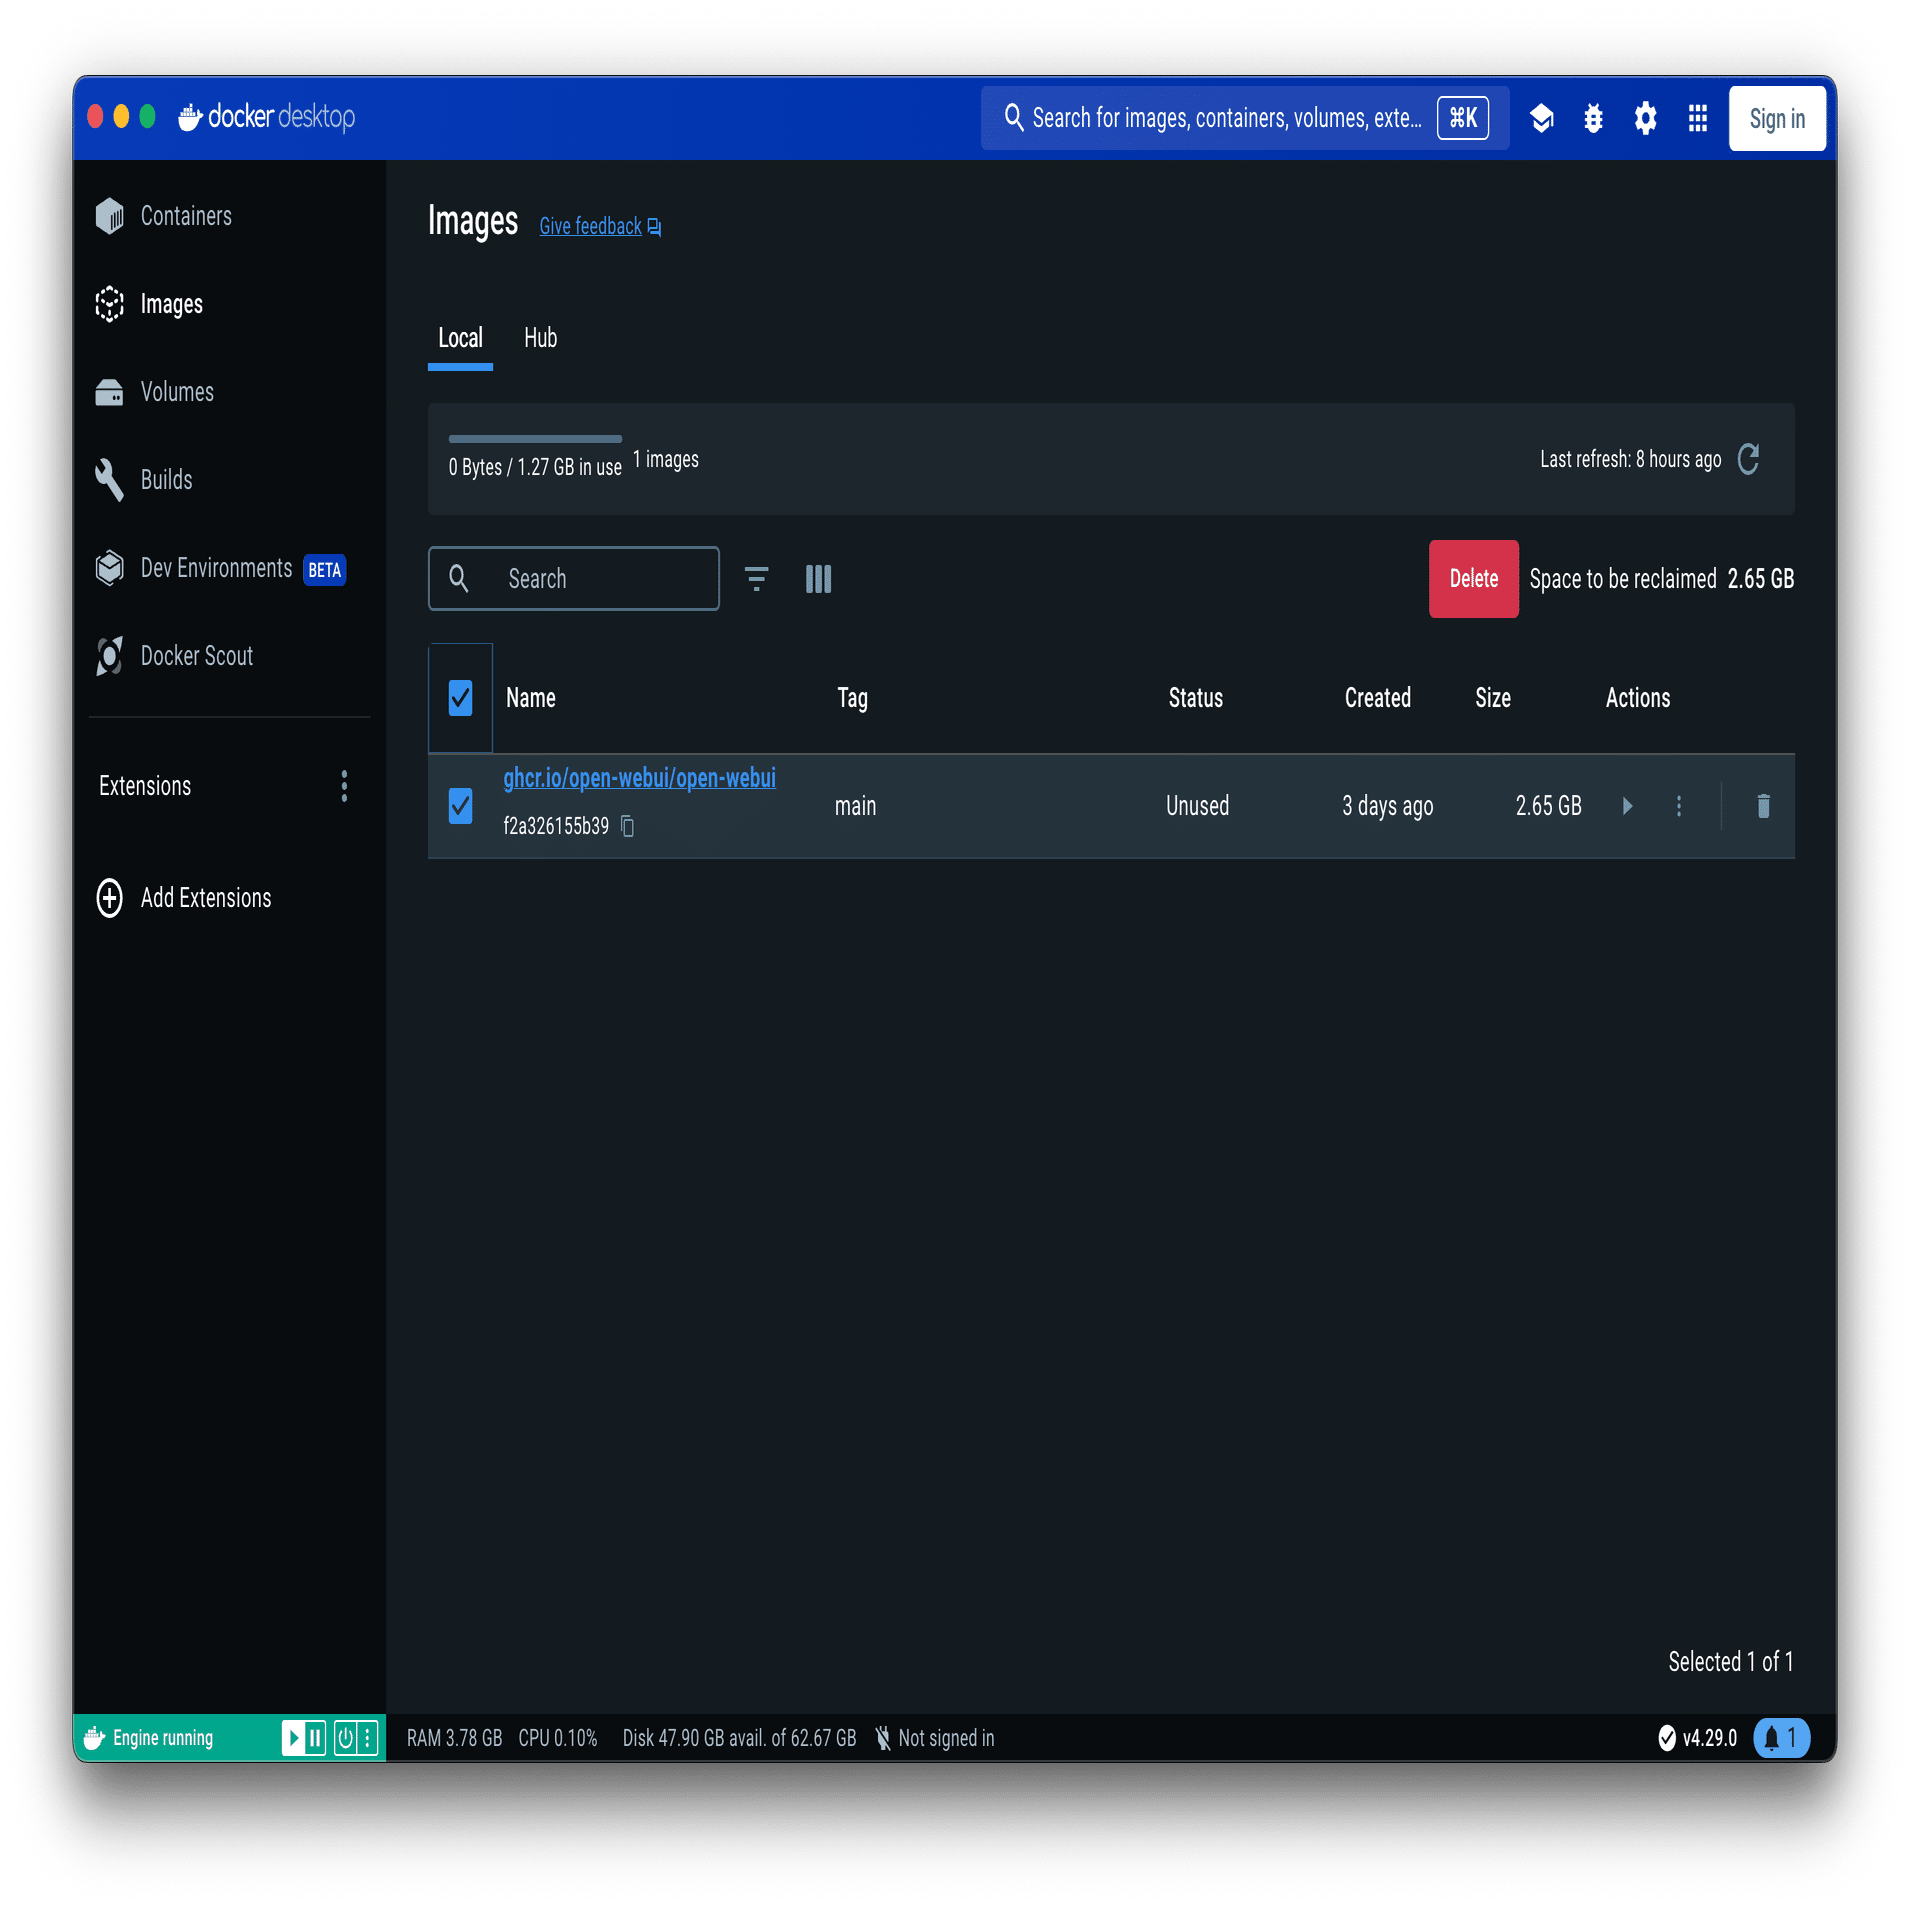Run the open-webui image
Image resolution: width=1910 pixels, height=1910 pixels.
coord(1627,806)
